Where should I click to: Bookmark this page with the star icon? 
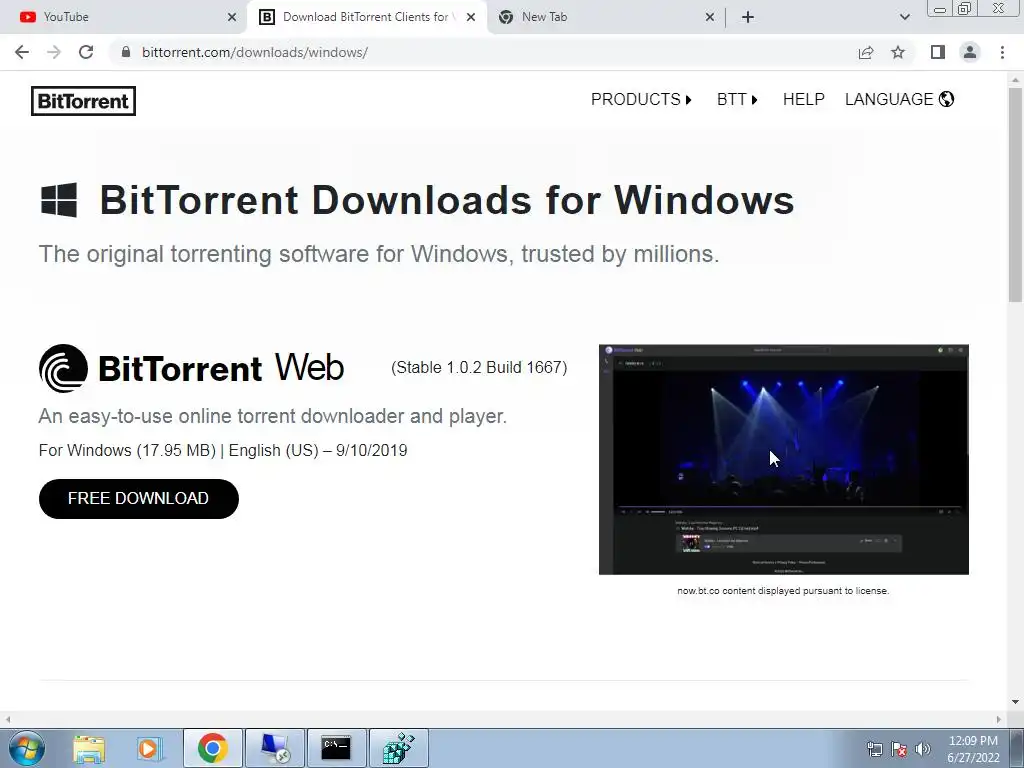pyautogui.click(x=898, y=52)
